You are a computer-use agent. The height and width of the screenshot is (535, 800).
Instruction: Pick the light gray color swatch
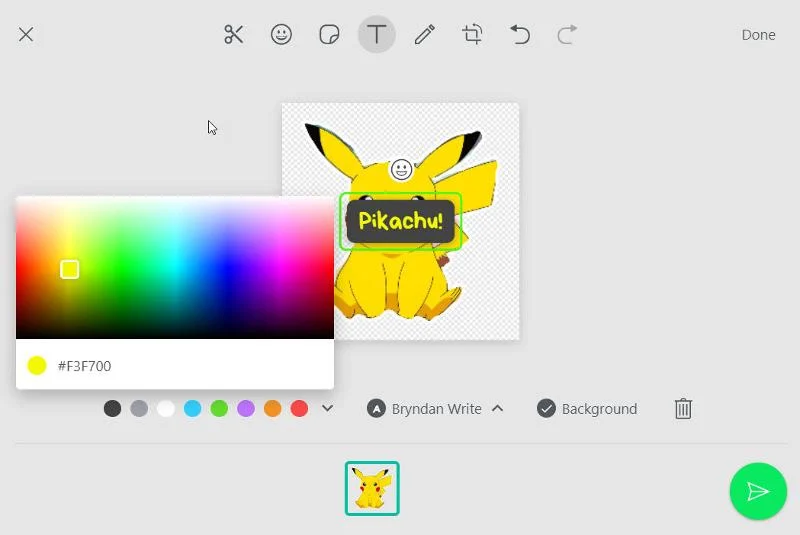pyautogui.click(x=139, y=409)
